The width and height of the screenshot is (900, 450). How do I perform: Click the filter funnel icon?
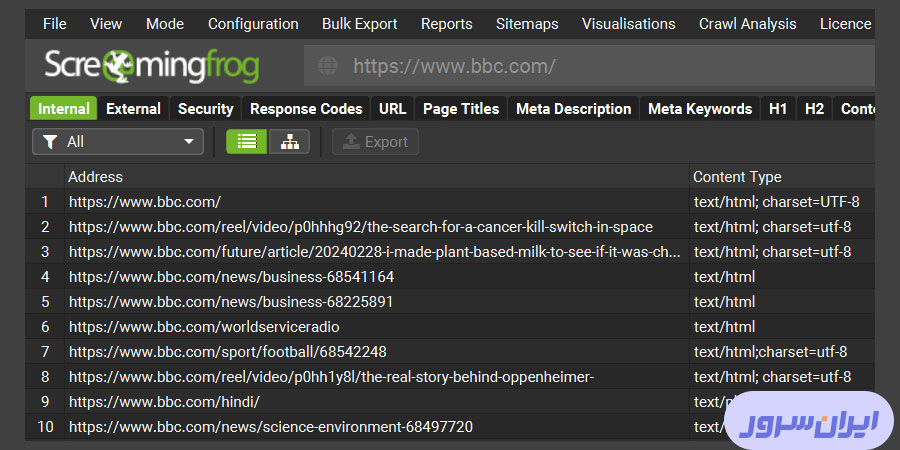pyautogui.click(x=49, y=142)
